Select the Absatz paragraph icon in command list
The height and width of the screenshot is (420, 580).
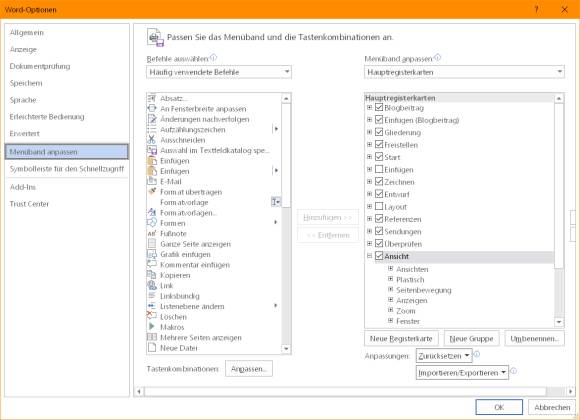coord(152,98)
